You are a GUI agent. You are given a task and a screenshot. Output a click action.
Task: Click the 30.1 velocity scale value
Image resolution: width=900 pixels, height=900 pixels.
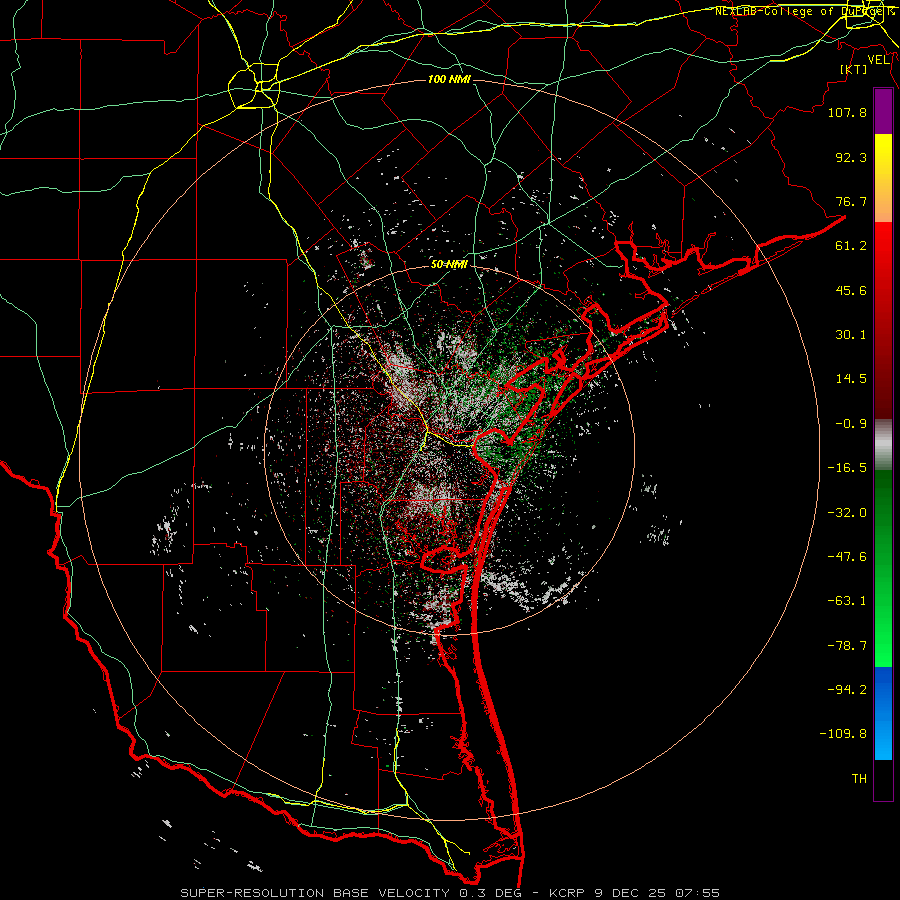click(851, 335)
